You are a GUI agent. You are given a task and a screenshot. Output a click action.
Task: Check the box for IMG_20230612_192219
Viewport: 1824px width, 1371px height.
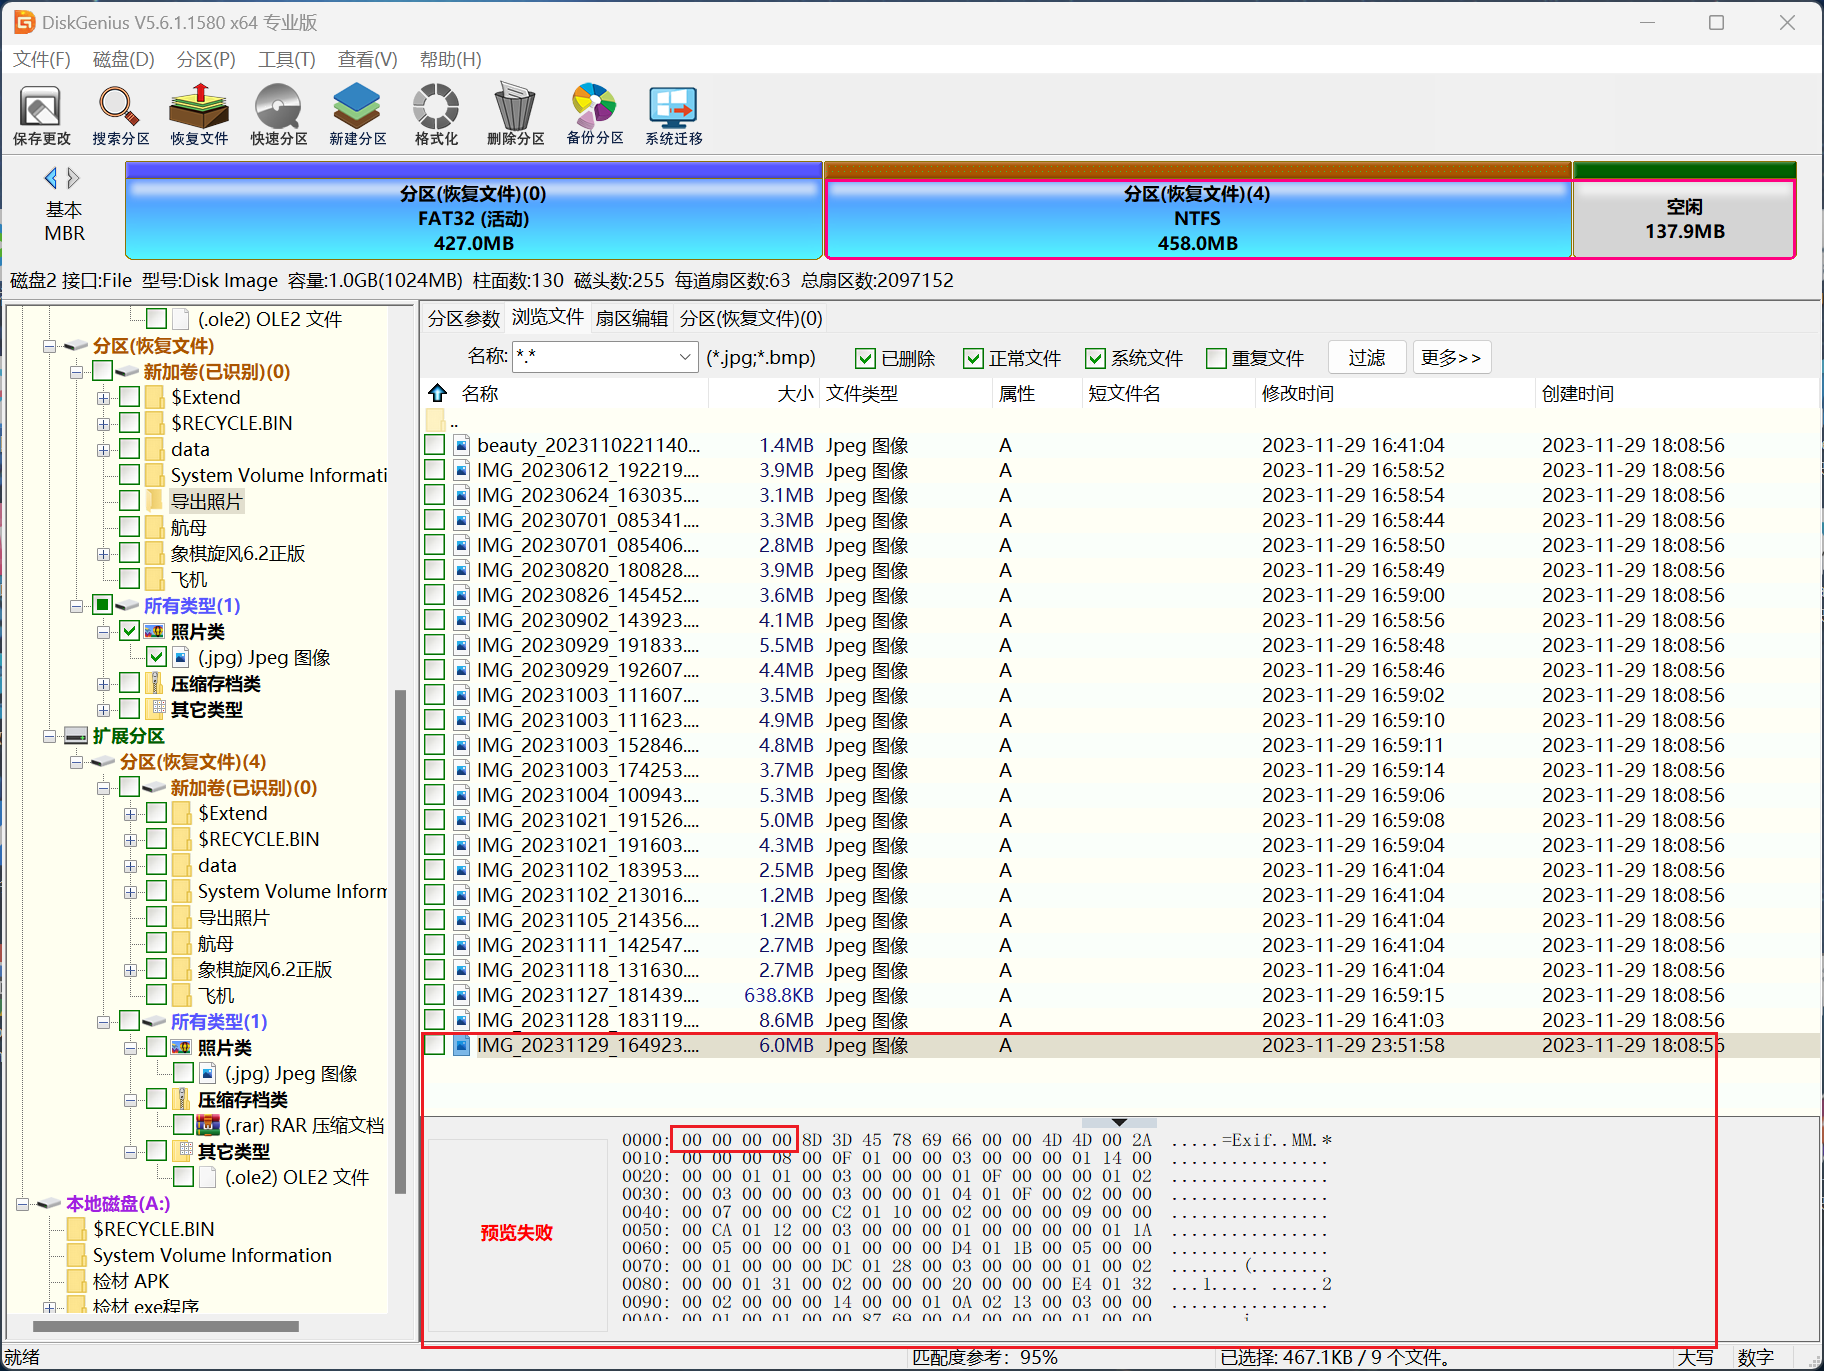[x=434, y=470]
